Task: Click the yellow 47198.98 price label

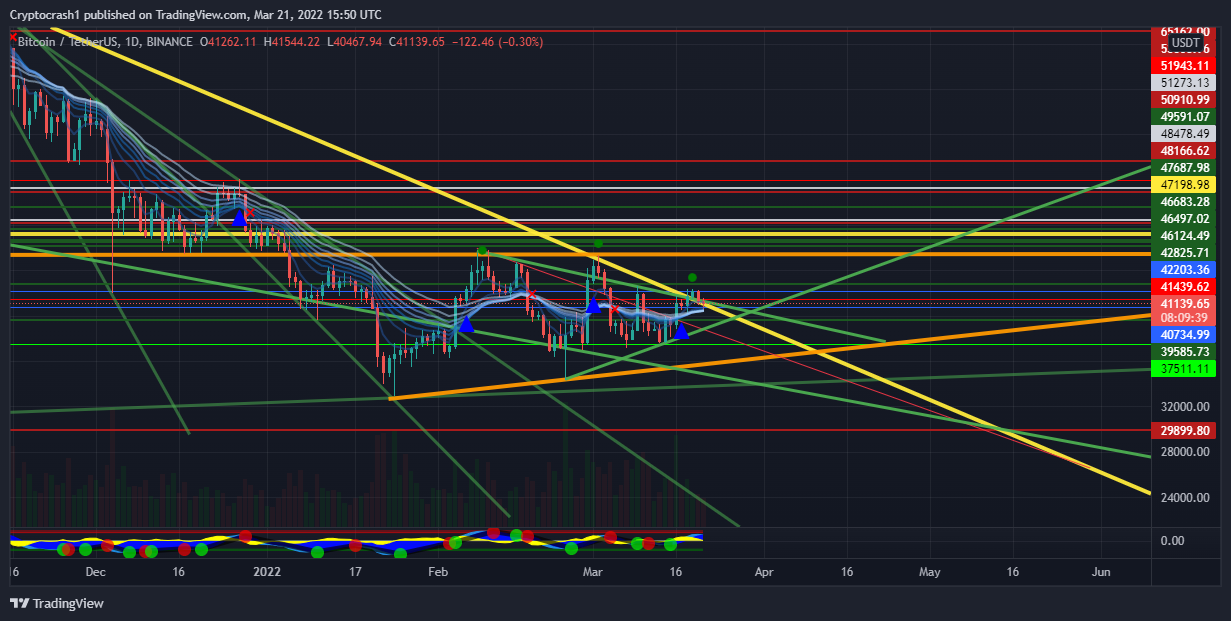Action: tap(1185, 184)
